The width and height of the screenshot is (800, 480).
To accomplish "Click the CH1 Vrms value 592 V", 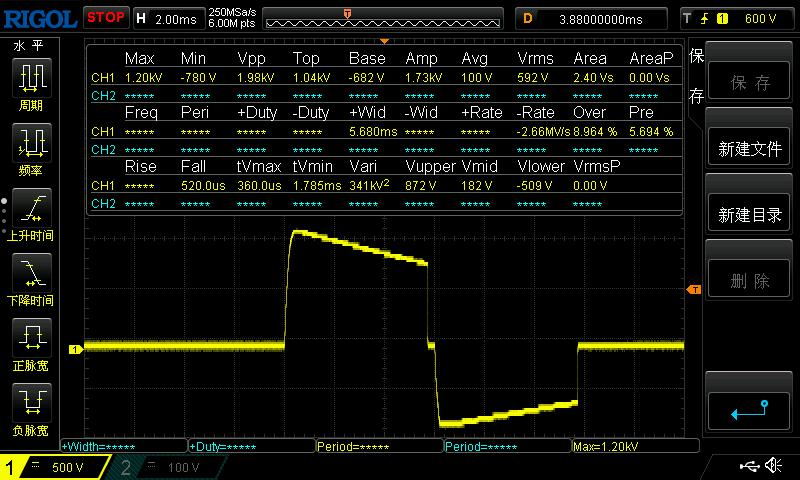I will pos(533,78).
